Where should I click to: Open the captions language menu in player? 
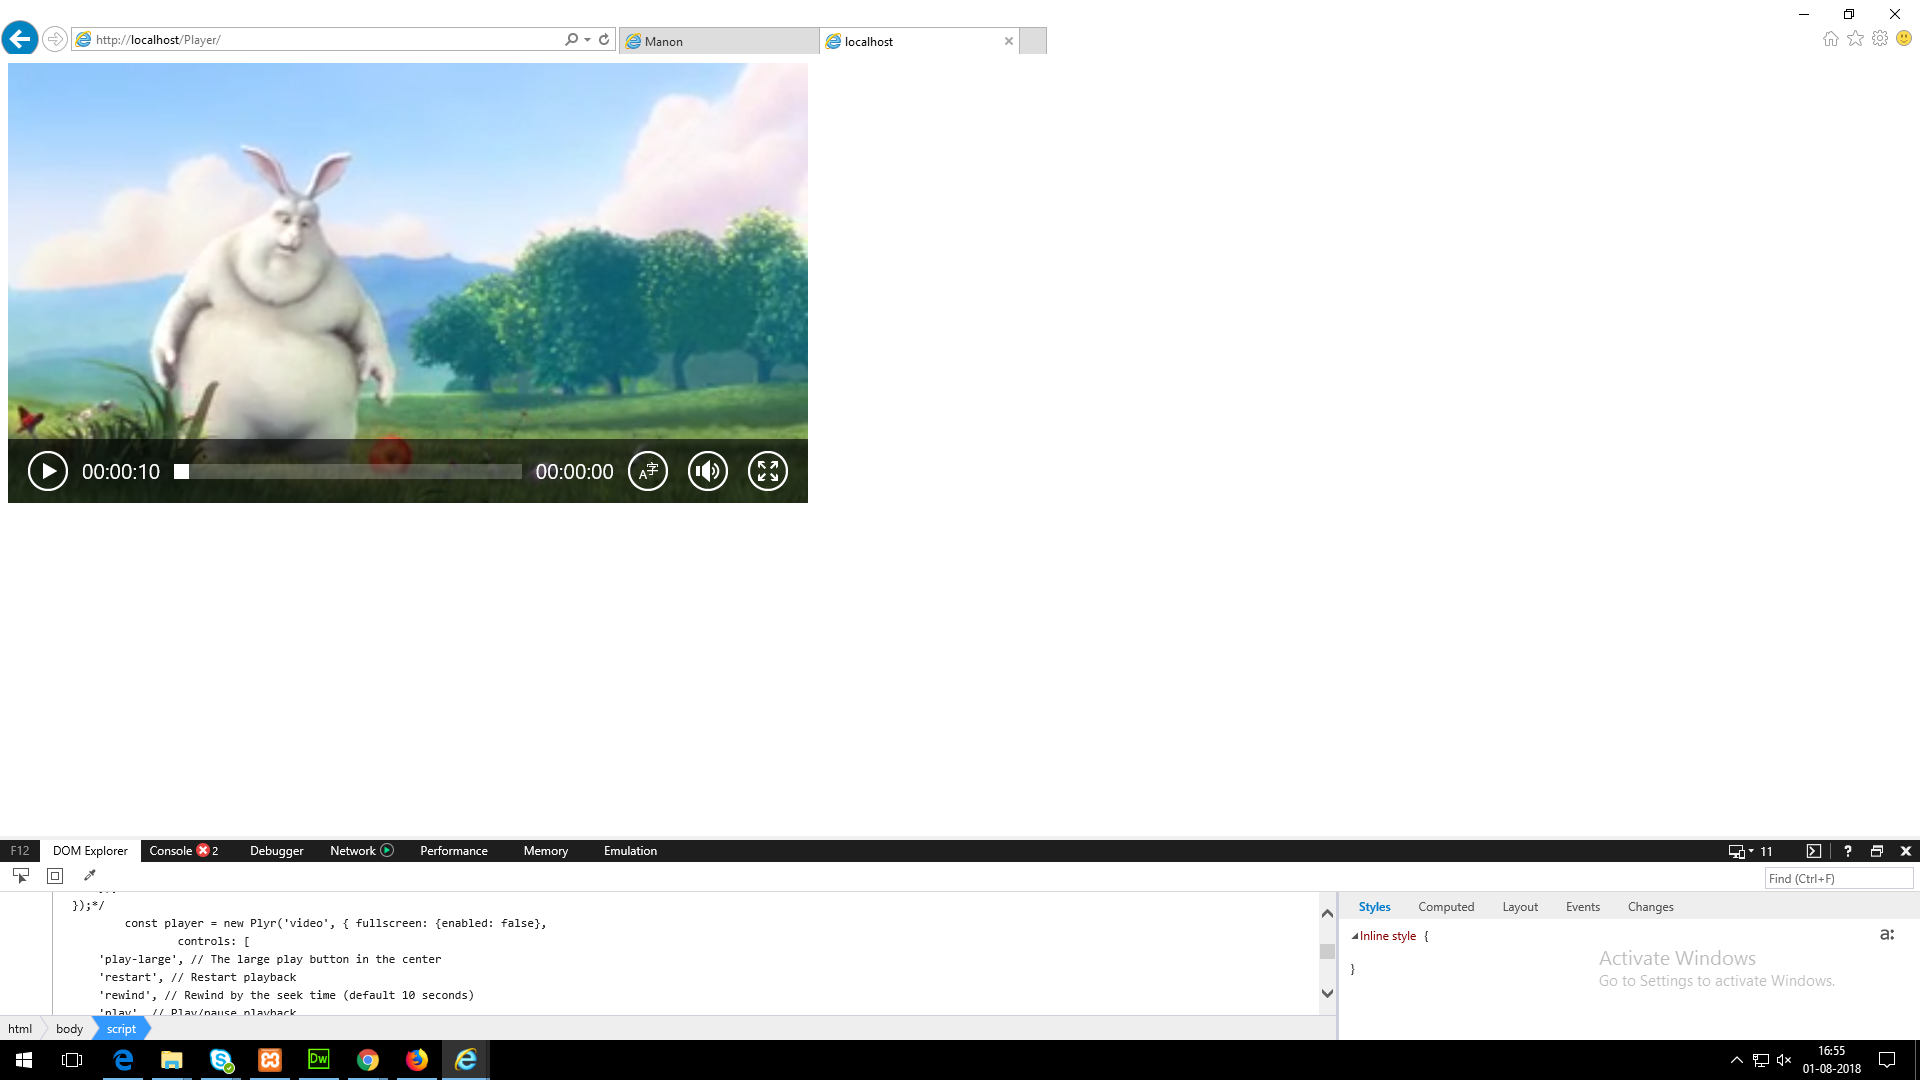648,471
